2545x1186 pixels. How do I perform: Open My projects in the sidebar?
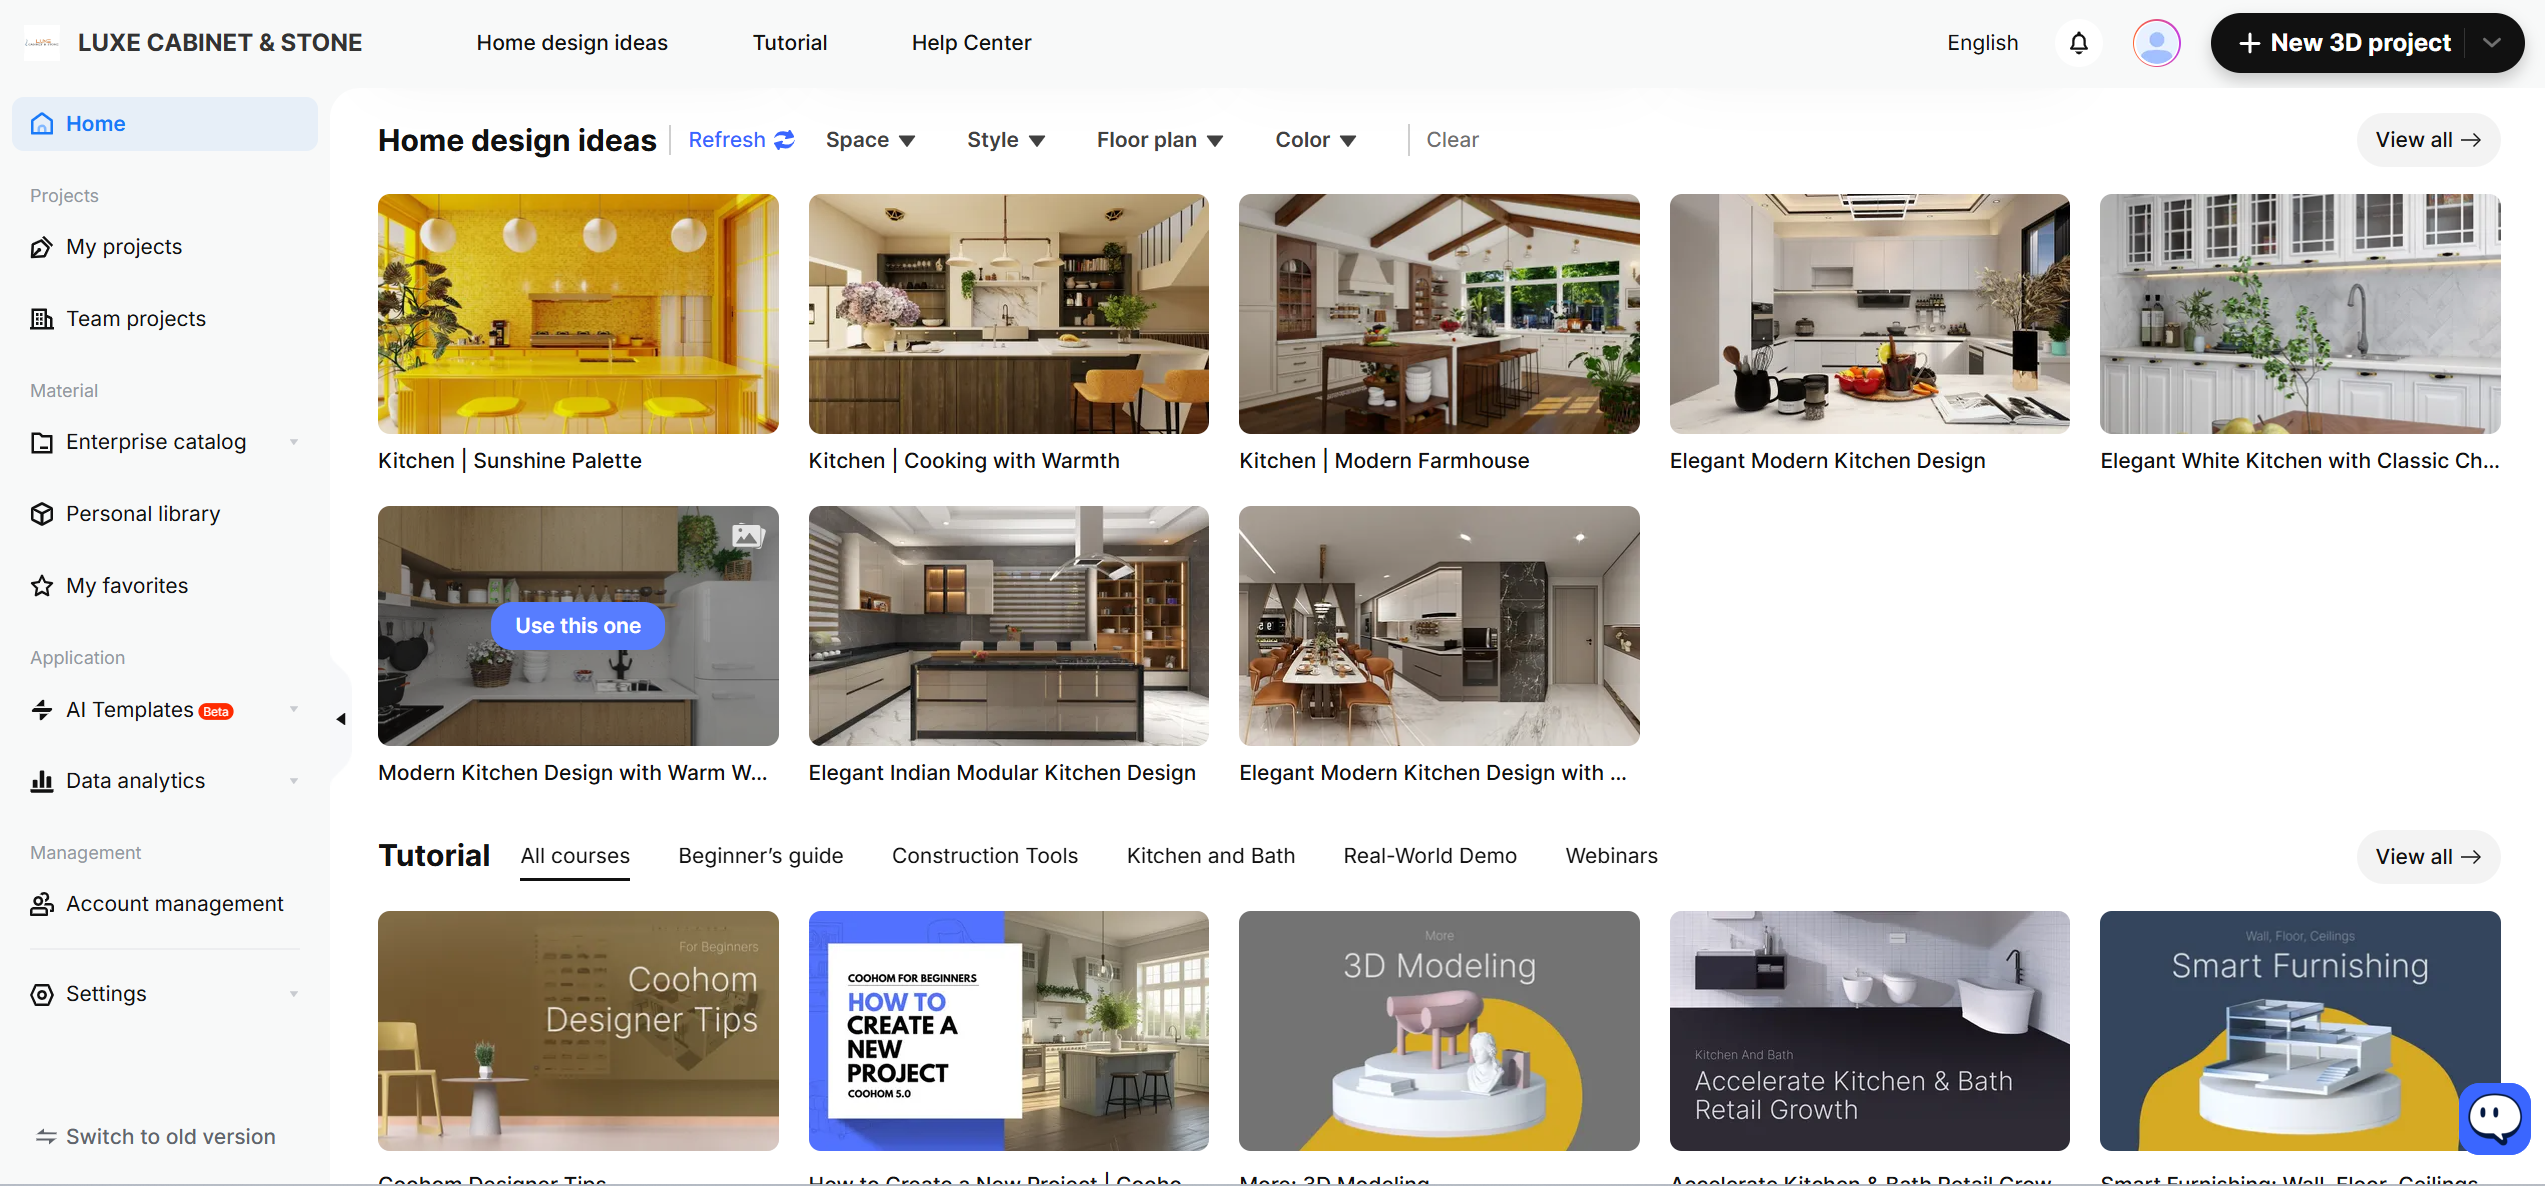point(123,246)
